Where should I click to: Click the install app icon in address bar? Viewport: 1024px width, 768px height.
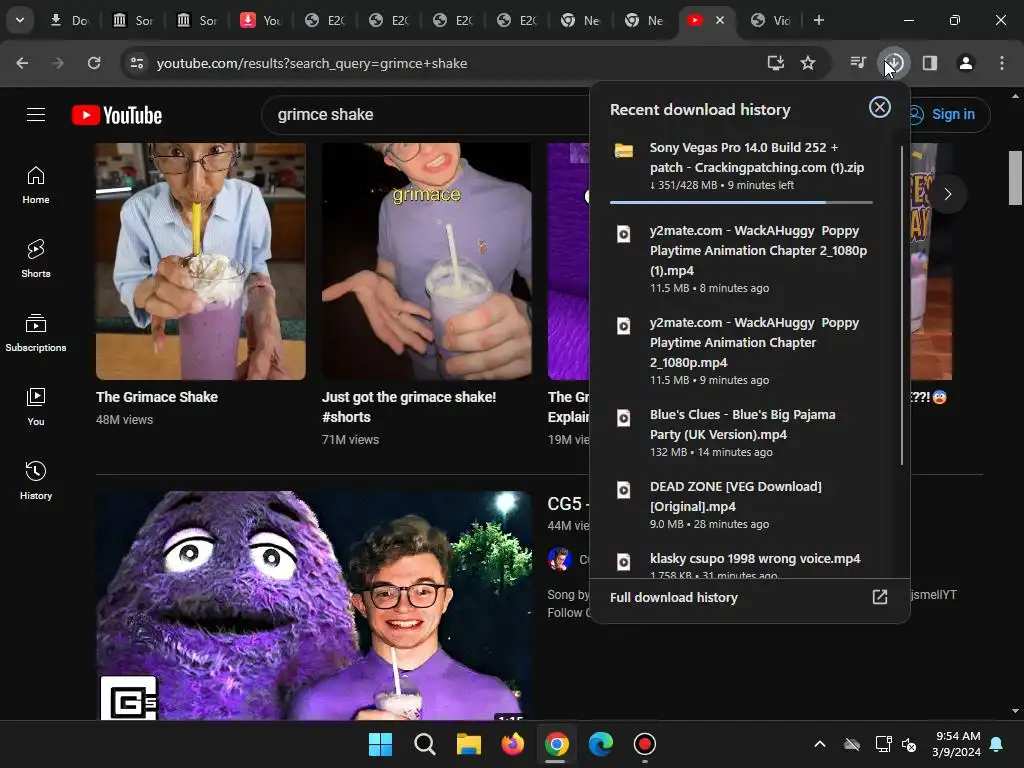(x=775, y=63)
